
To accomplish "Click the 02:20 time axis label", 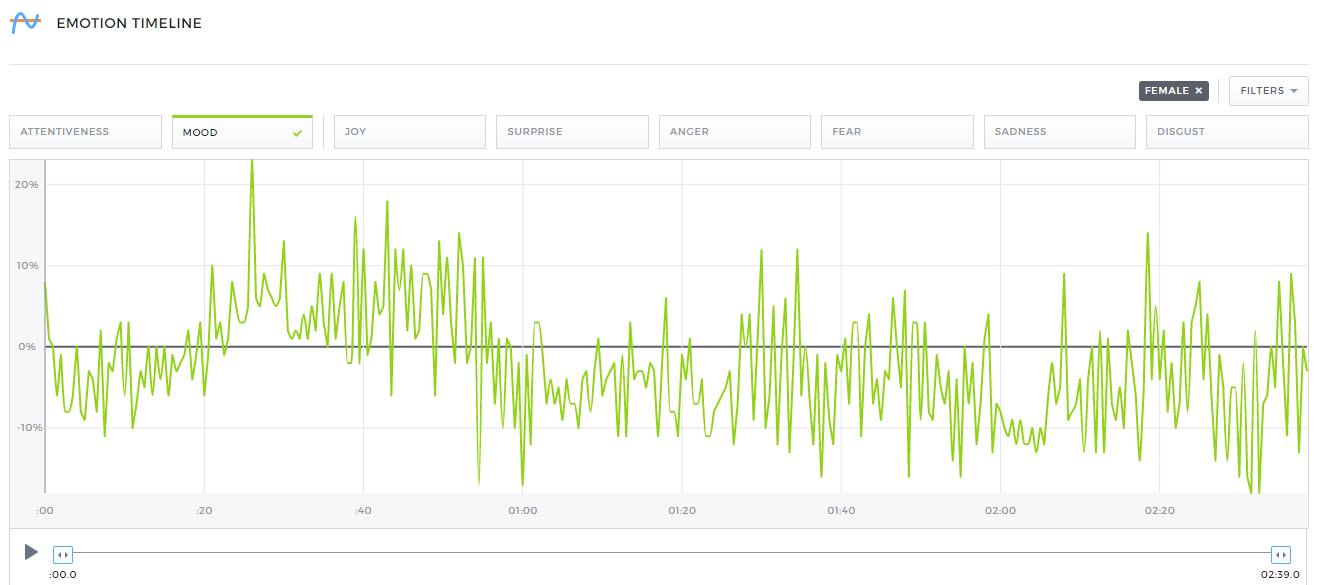I will [x=1159, y=511].
